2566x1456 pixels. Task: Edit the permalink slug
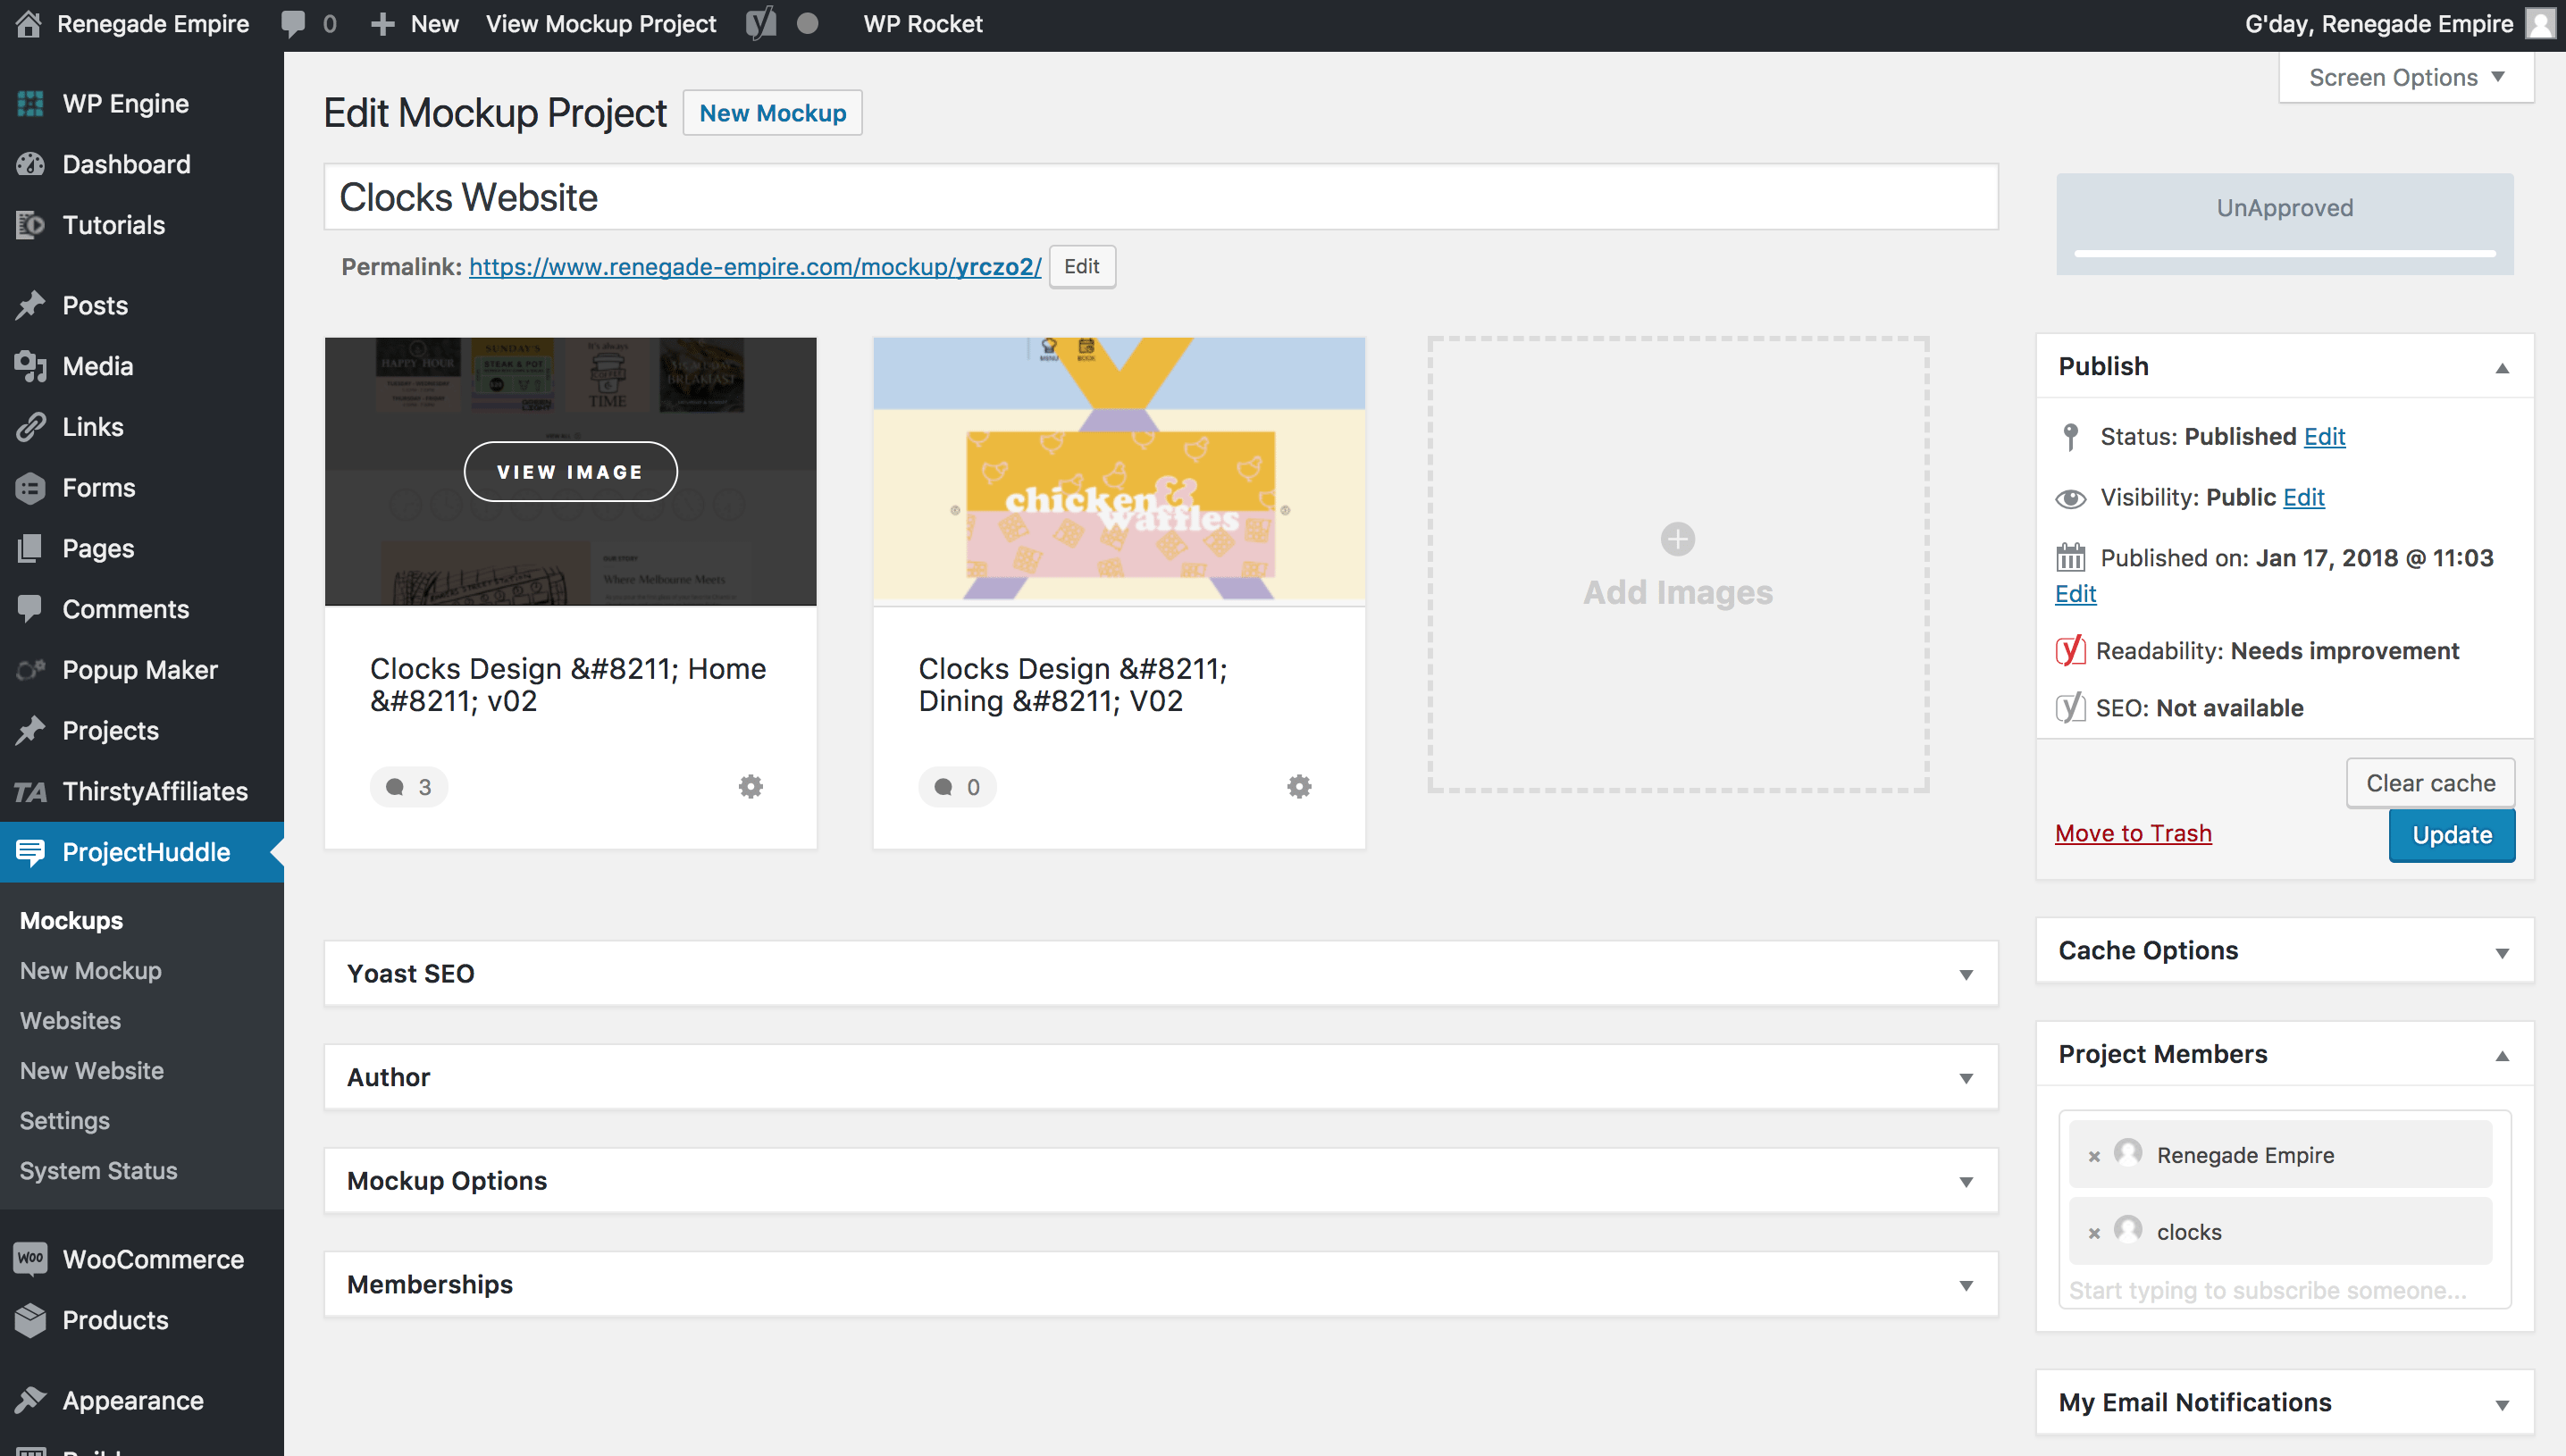[1081, 267]
